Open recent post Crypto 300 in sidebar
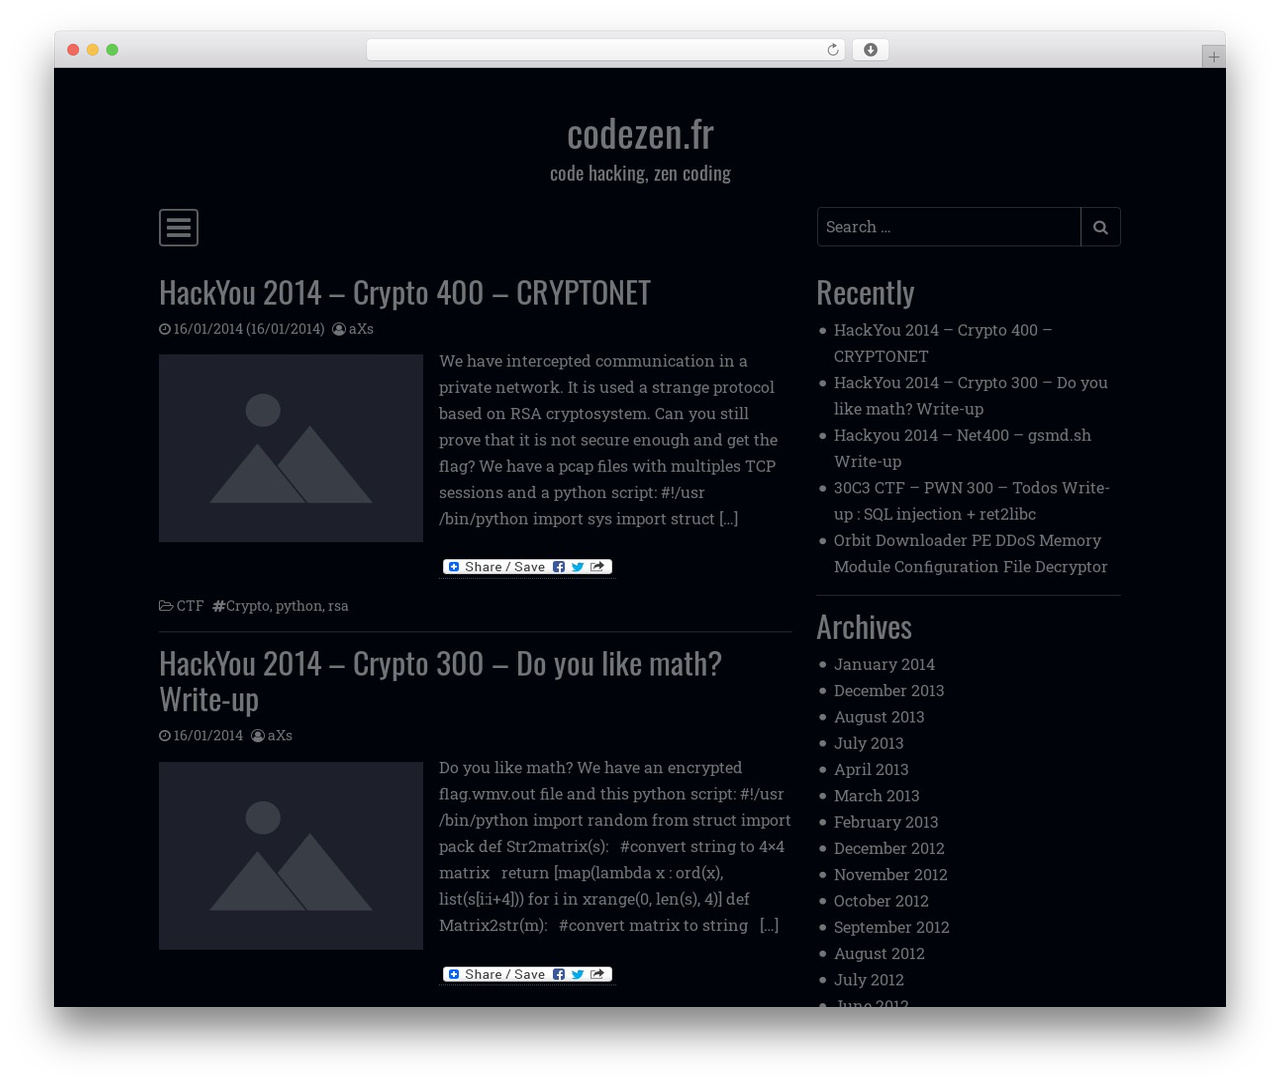The width and height of the screenshot is (1280, 1084). pyautogui.click(x=971, y=396)
